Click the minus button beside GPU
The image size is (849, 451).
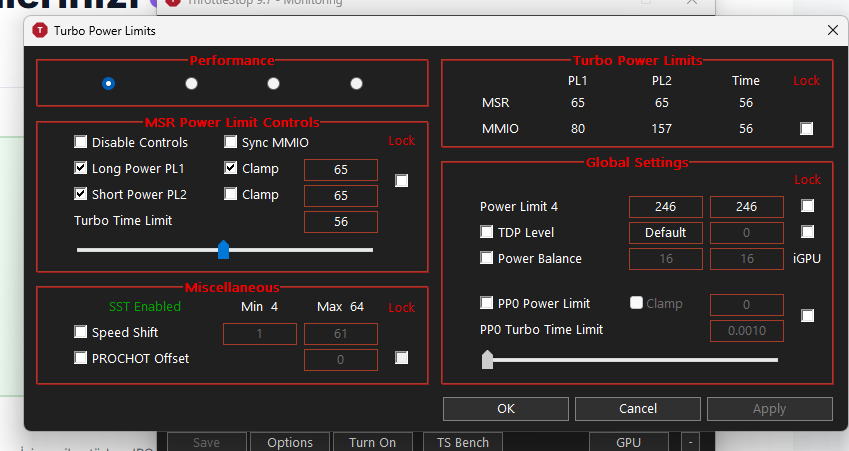(x=690, y=442)
